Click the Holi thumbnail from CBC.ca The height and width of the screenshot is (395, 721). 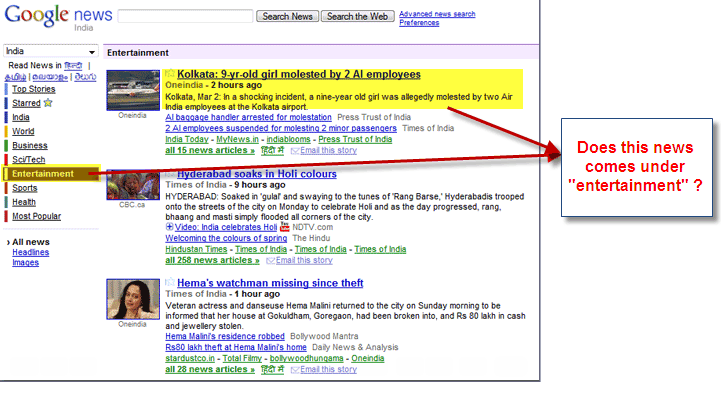133,184
